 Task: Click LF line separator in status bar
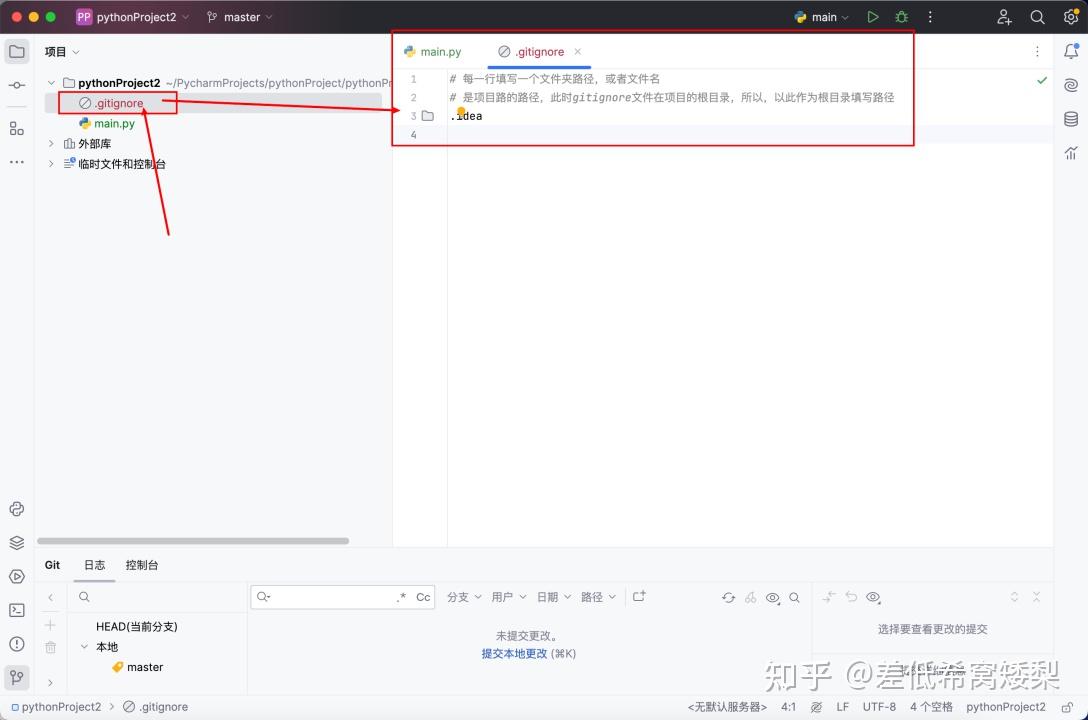pyautogui.click(x=842, y=707)
